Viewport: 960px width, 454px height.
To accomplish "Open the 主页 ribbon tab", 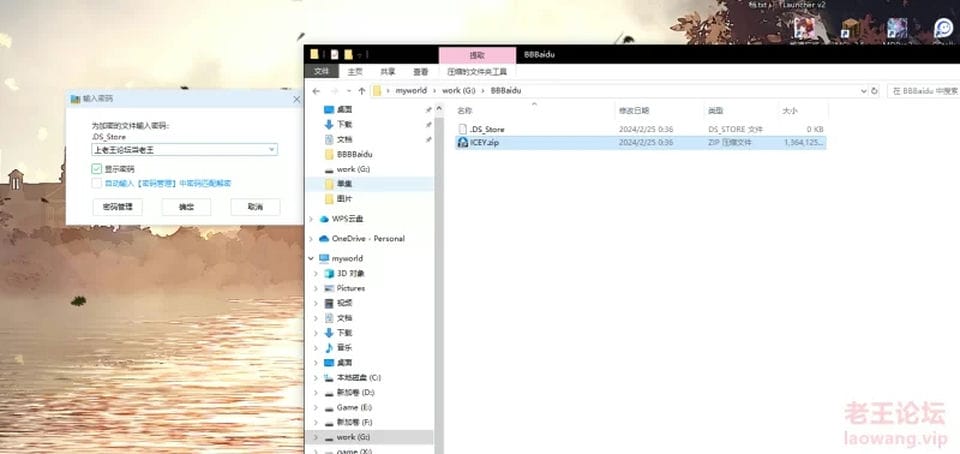I will [354, 72].
